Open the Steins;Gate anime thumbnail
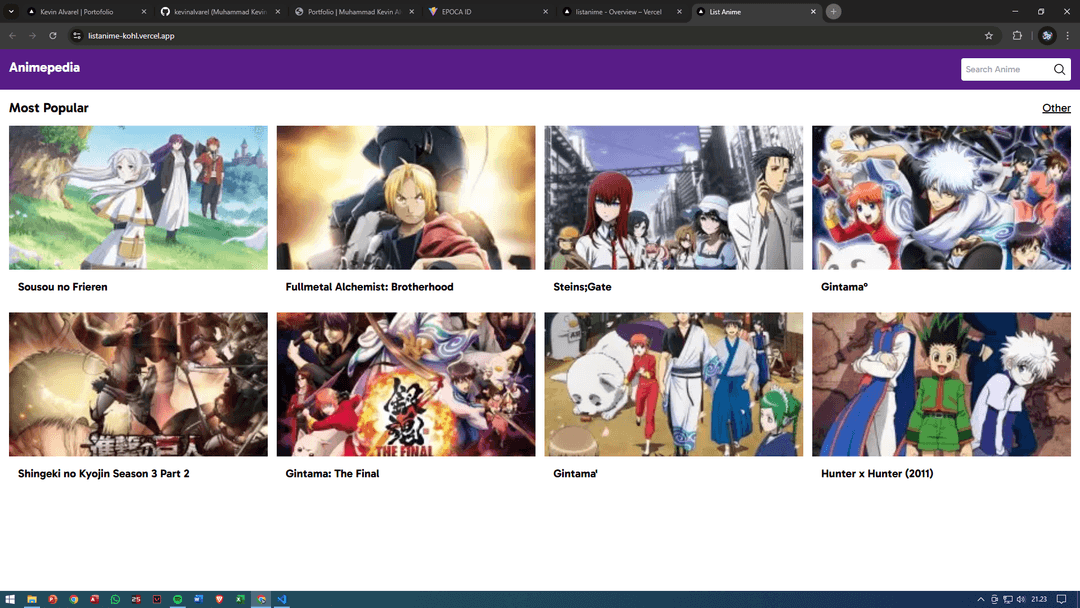Viewport: 1080px width, 608px height. click(673, 197)
